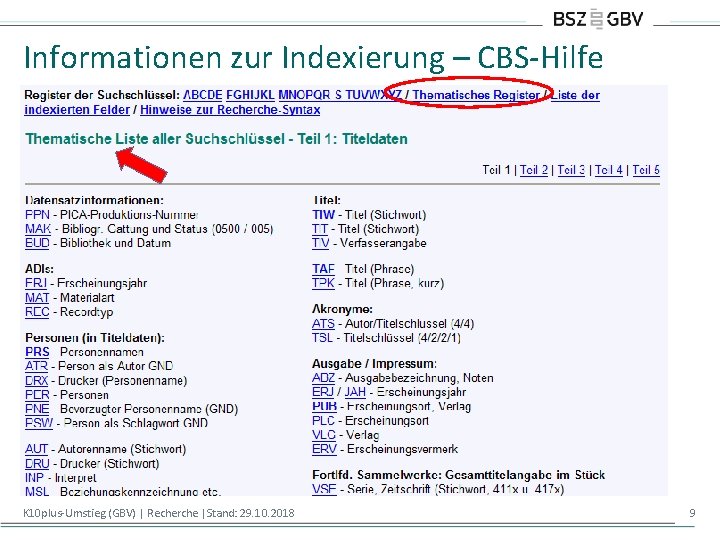720x540 pixels.
Task: Click the Datensatzinformationen section heading
Action: click(x=94, y=200)
